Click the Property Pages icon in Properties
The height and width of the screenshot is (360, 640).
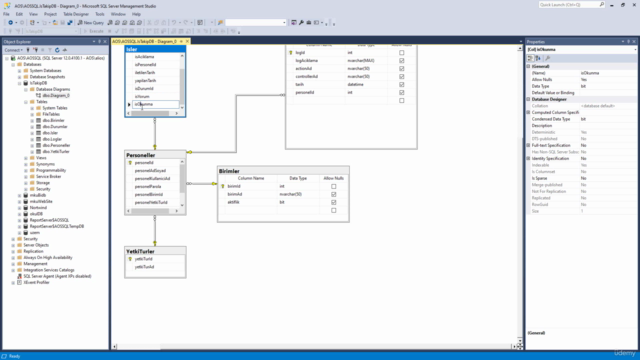click(548, 58)
